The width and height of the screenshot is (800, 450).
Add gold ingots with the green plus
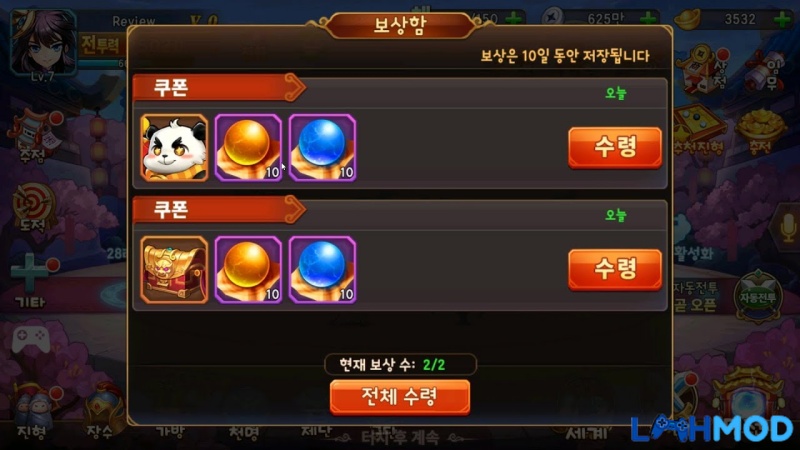pos(781,20)
